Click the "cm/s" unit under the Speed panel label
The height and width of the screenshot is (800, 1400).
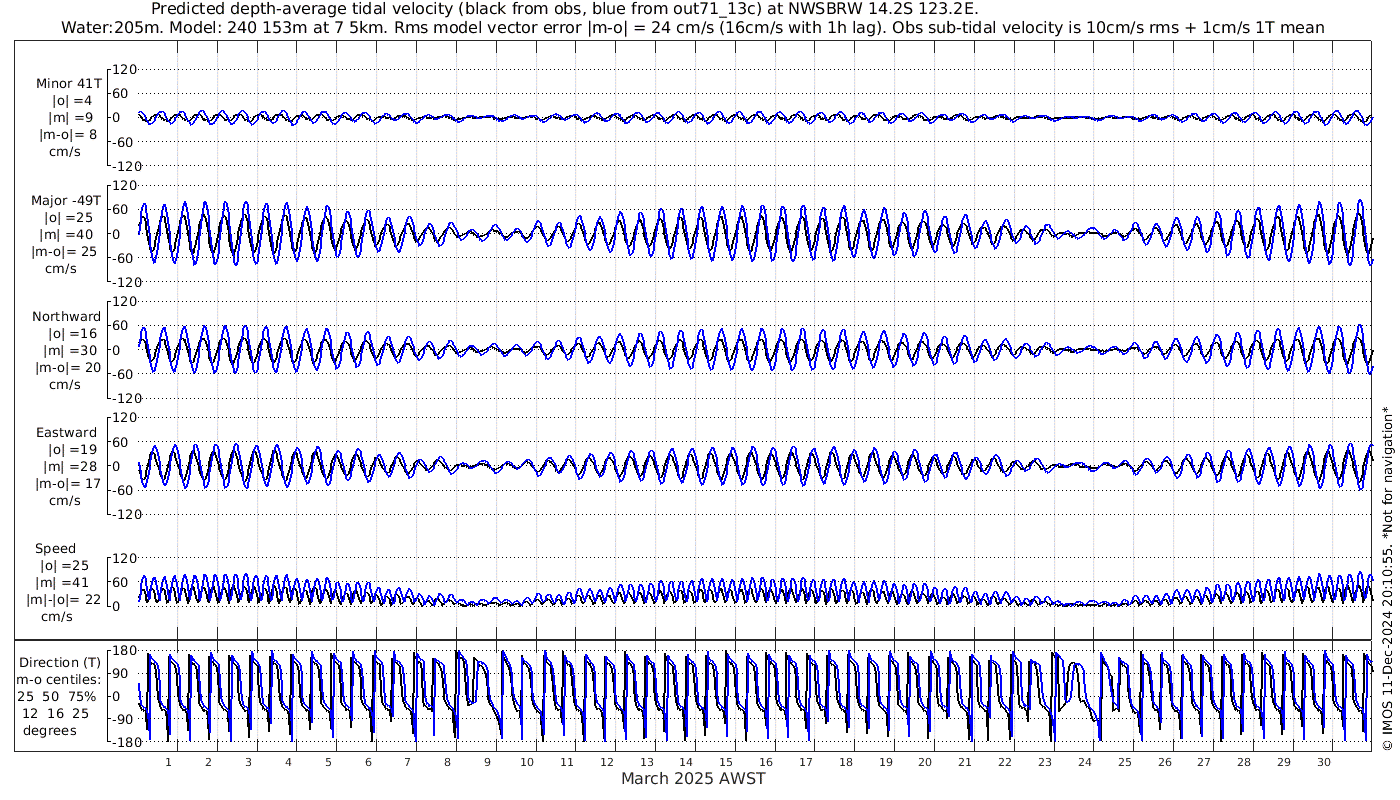[x=57, y=617]
